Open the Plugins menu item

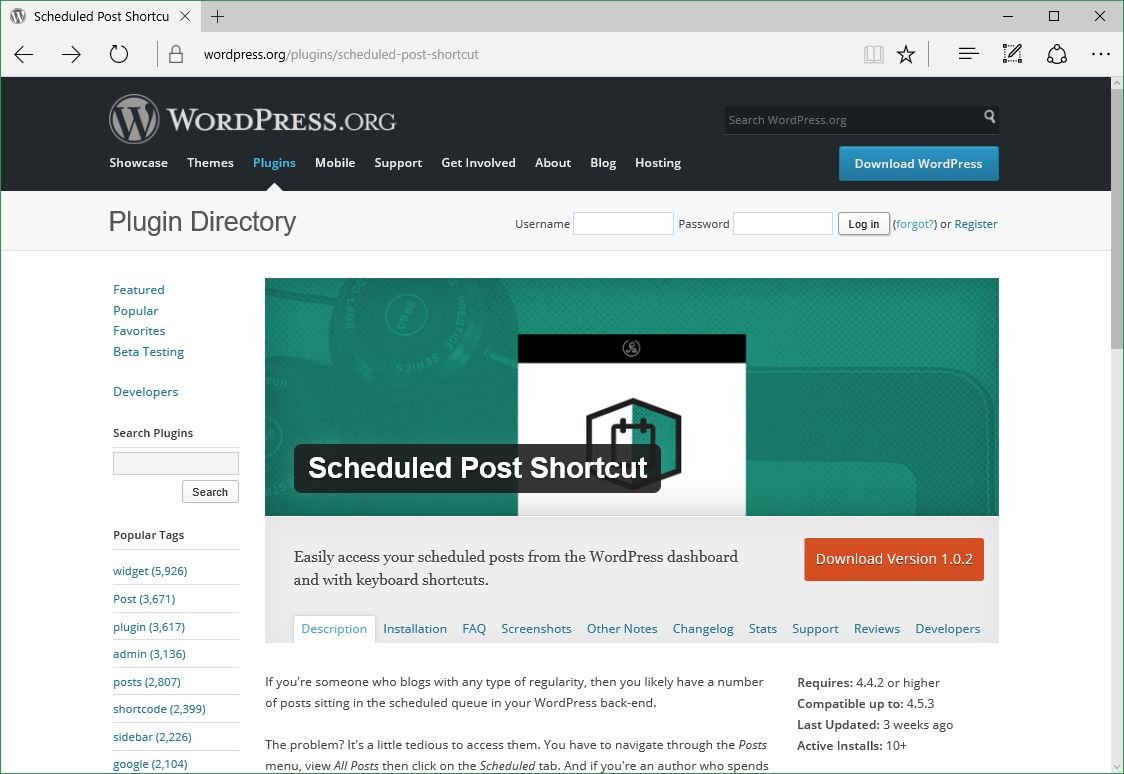tap(274, 163)
